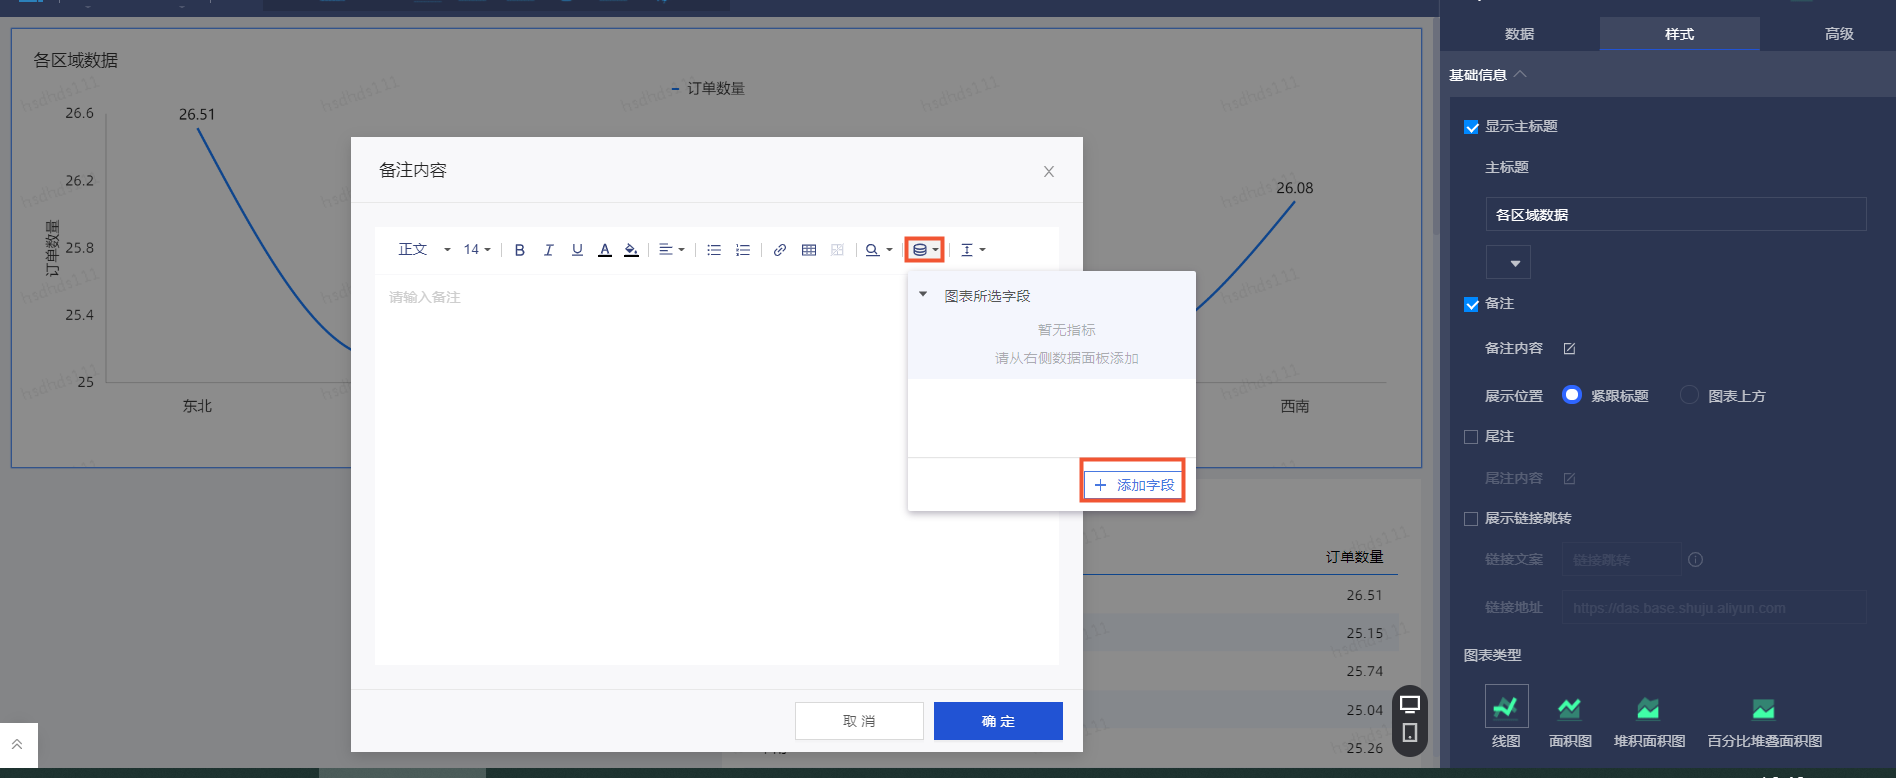This screenshot has width=1896, height=778.
Task: Choose the 堆积面积图 chart type icon
Action: click(x=1648, y=709)
